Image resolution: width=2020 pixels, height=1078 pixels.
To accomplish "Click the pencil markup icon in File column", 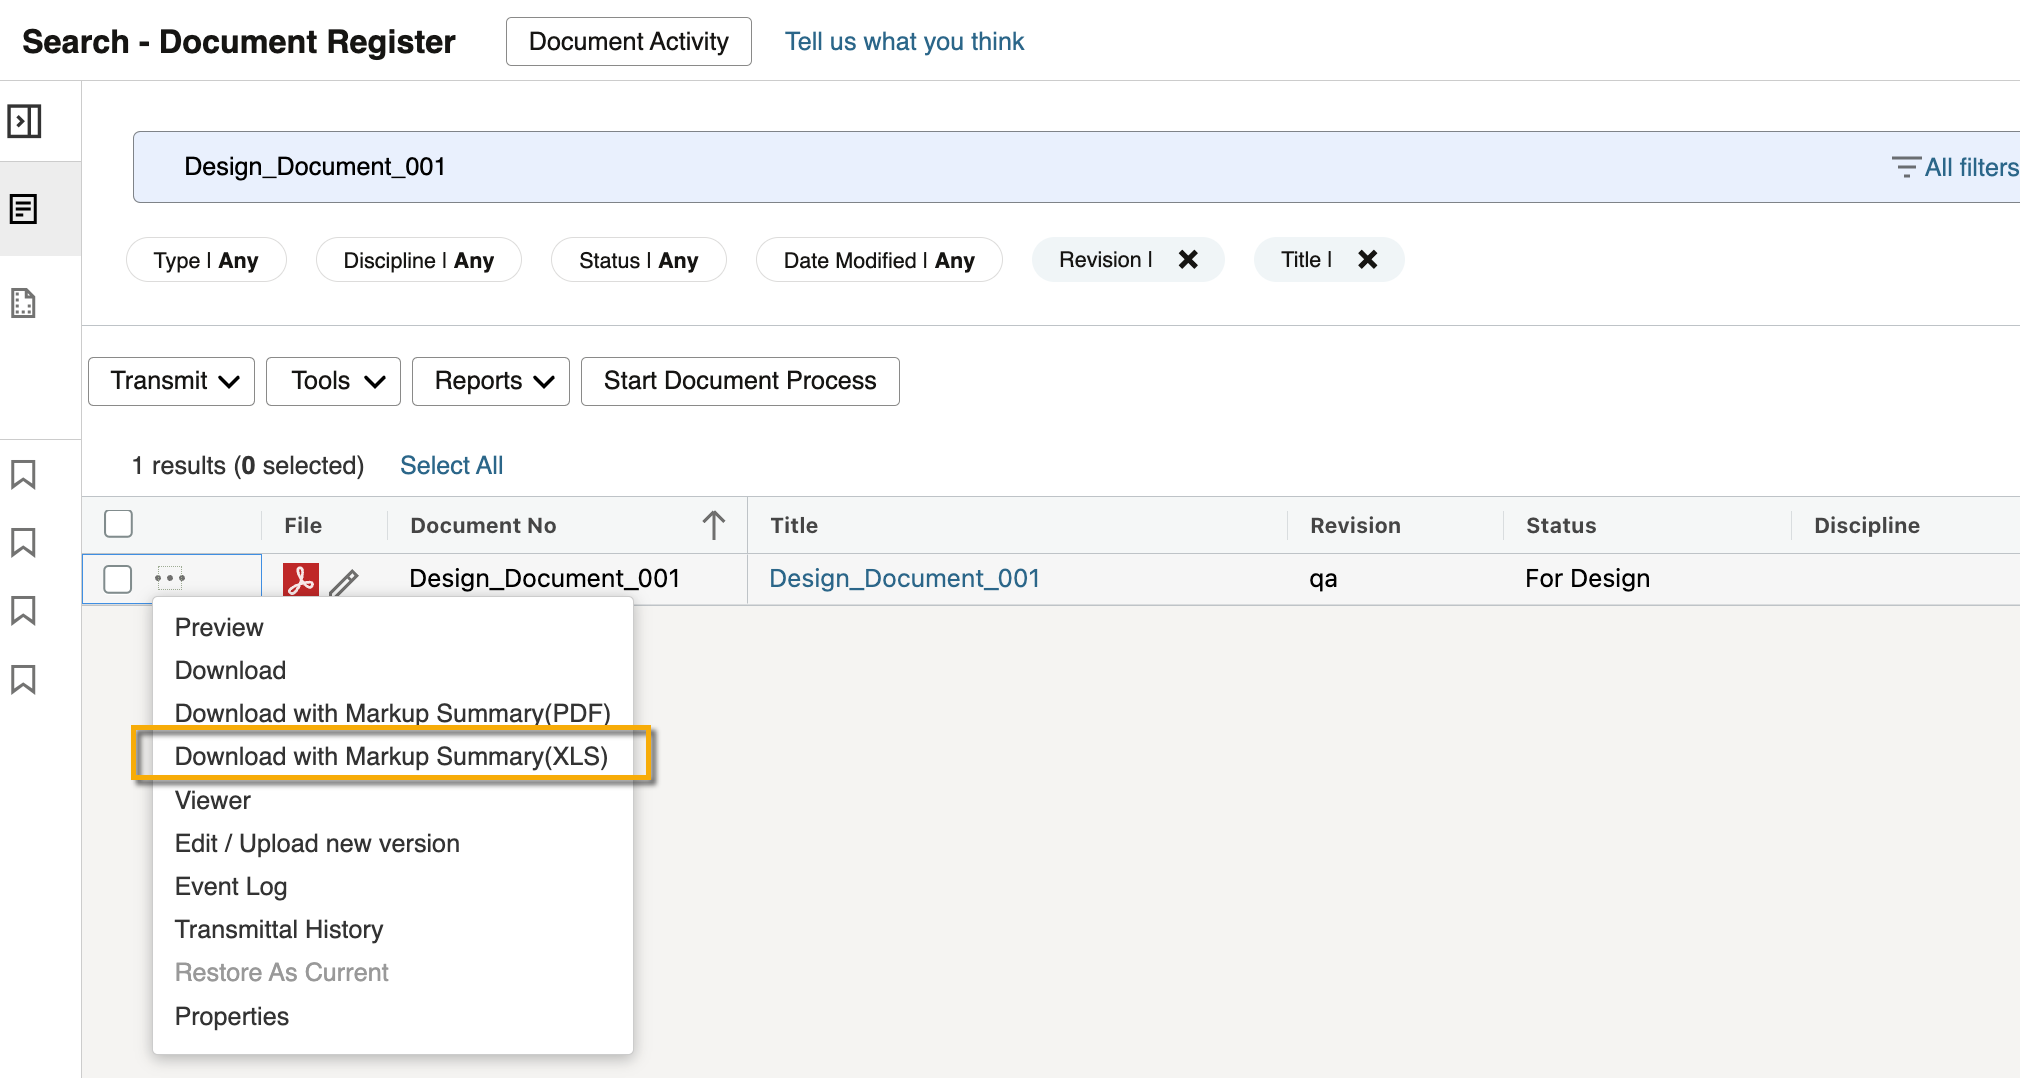I will point(344,582).
